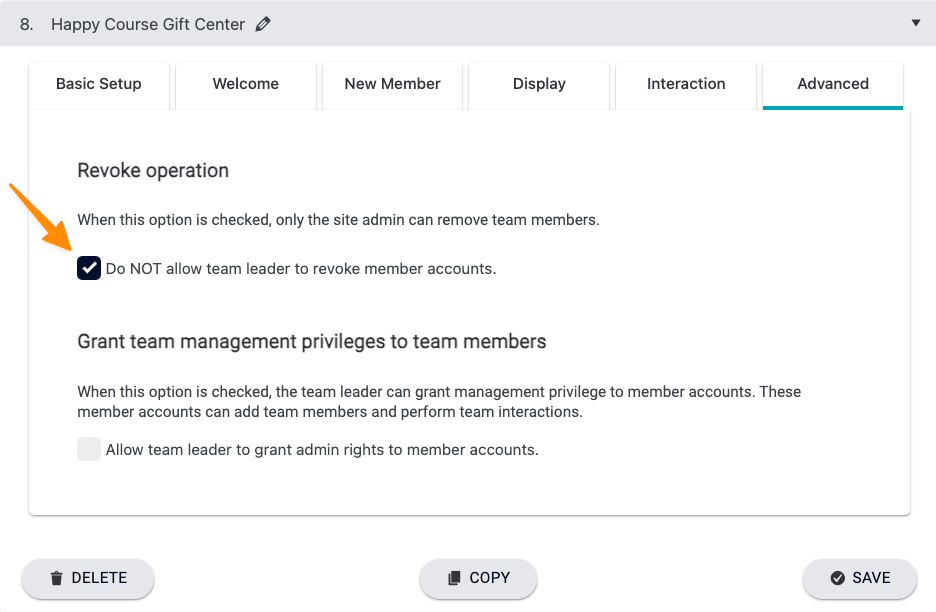The image size is (936, 612).
Task: Click the pencil icon to rename the gift center
Action: [263, 24]
